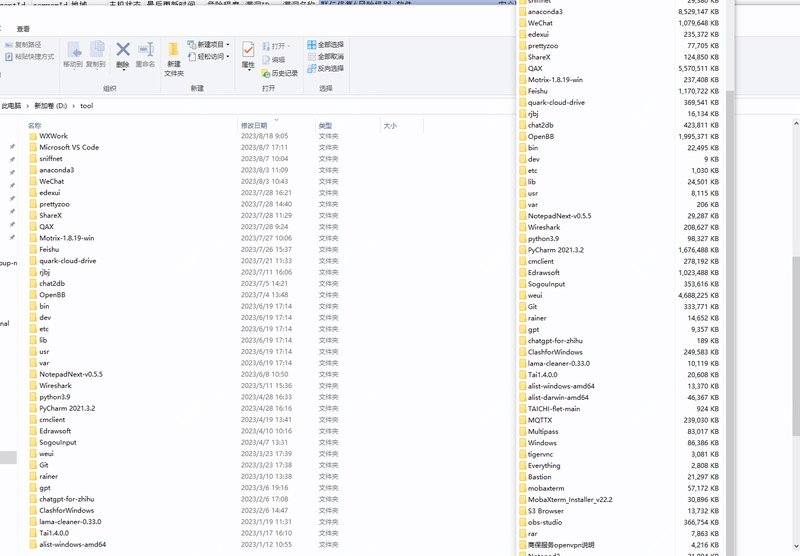Expand the Easy access (轻松访问) dropdown
800x556 pixels.
coord(229,57)
